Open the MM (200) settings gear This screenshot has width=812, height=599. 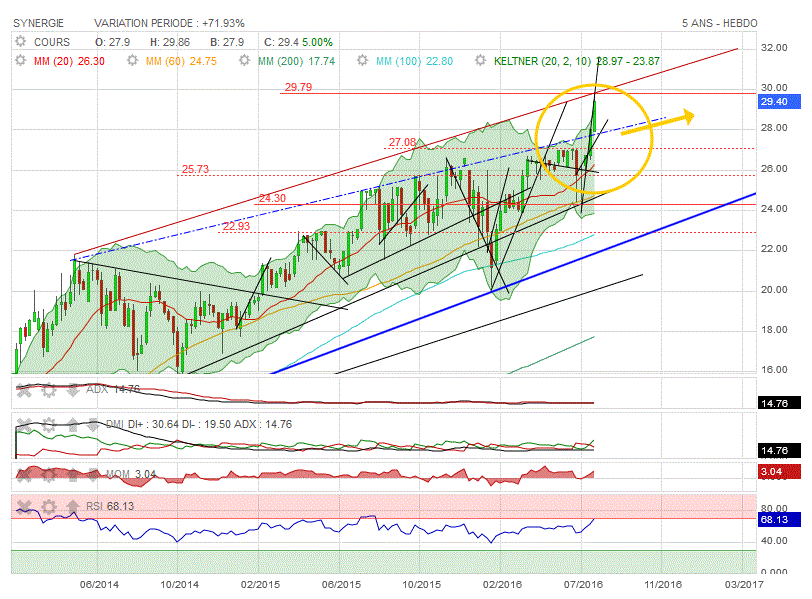pos(244,61)
